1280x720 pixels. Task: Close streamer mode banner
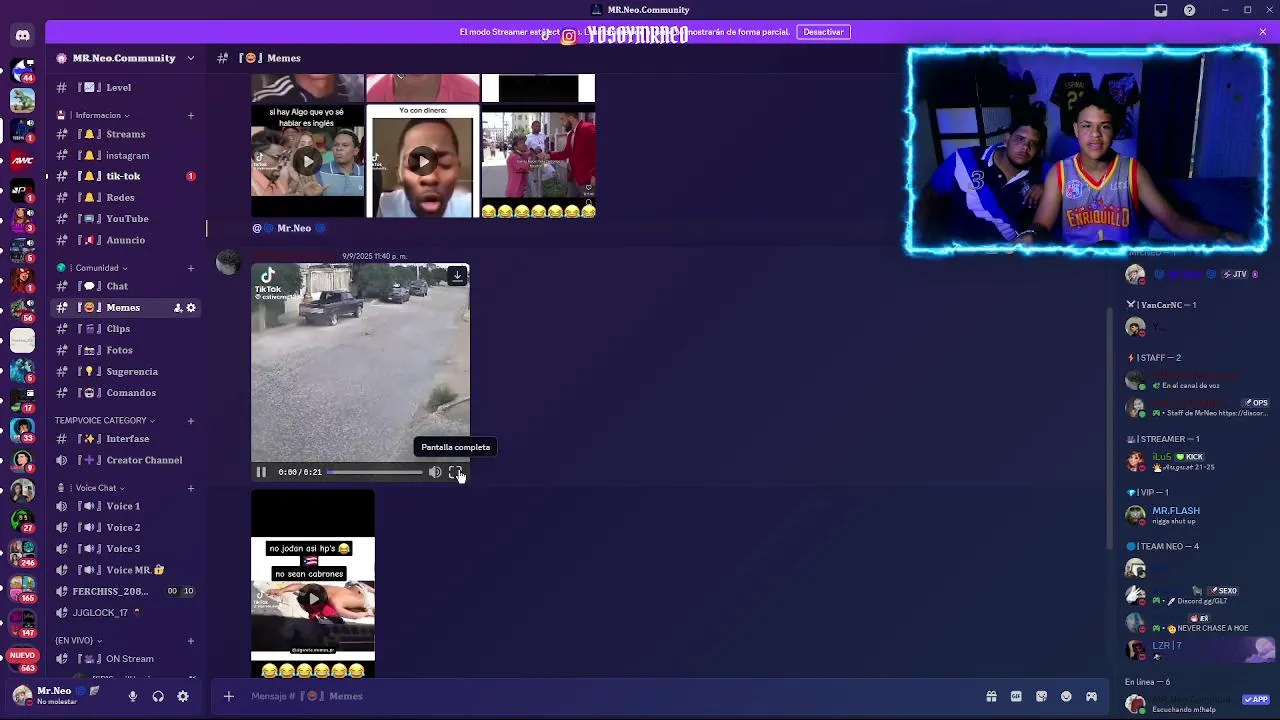coord(1262,32)
